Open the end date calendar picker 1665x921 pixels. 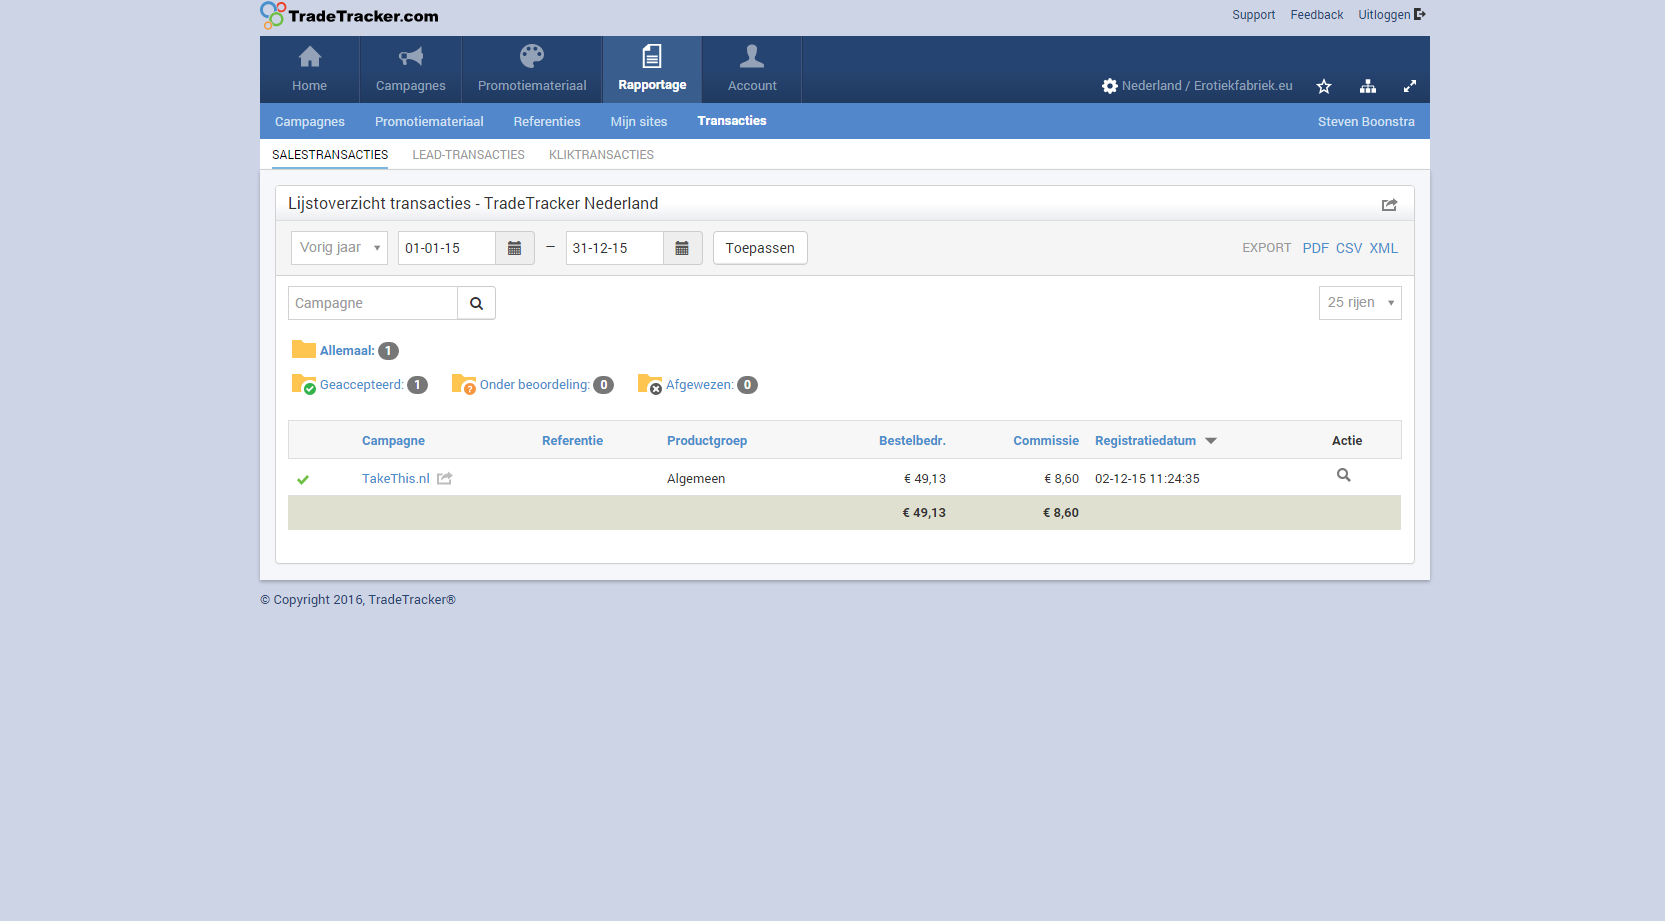pos(682,248)
